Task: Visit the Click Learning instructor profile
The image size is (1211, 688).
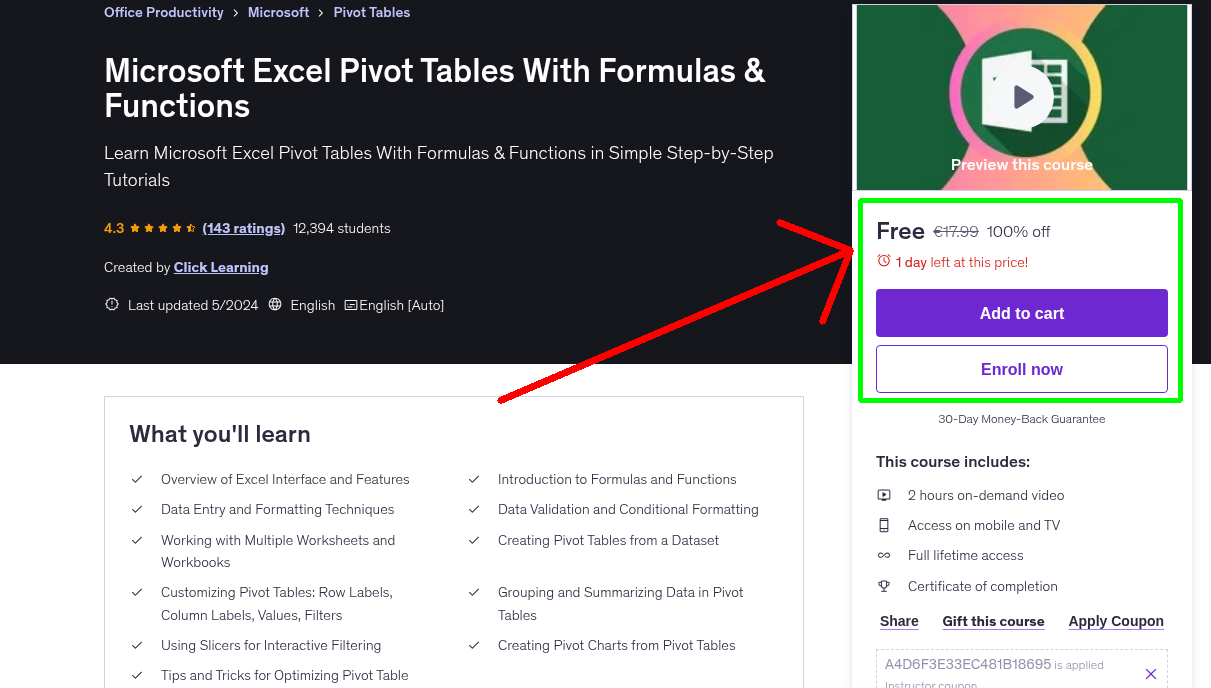Action: pyautogui.click(x=221, y=267)
